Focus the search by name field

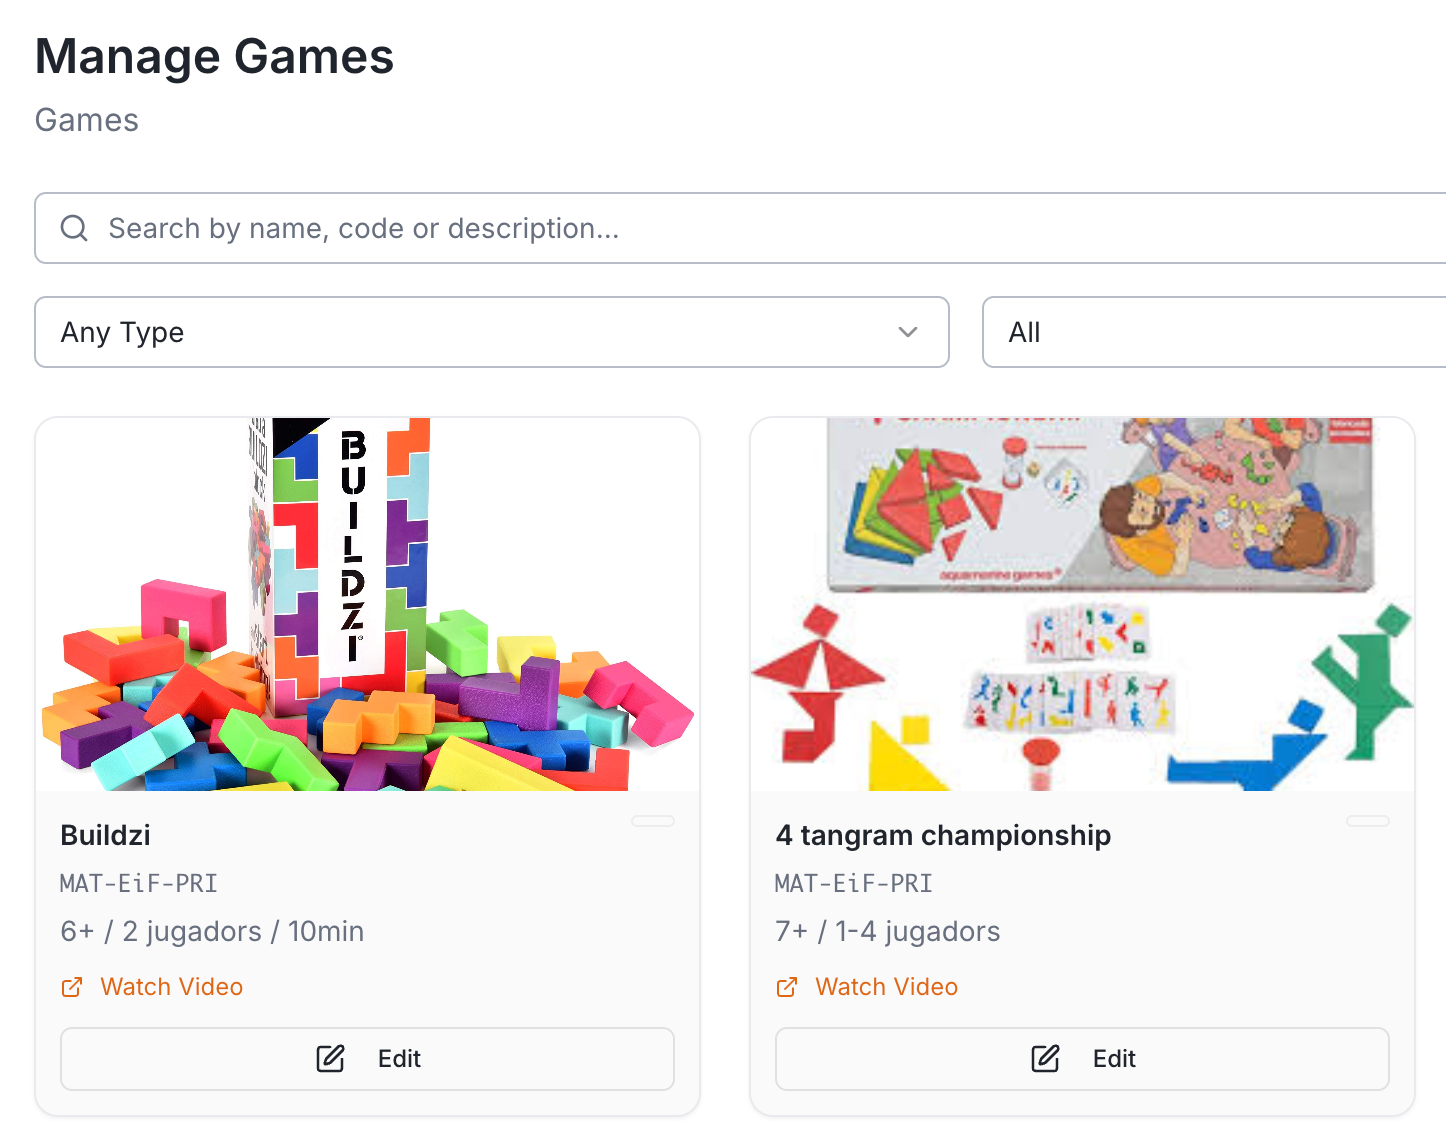700,228
